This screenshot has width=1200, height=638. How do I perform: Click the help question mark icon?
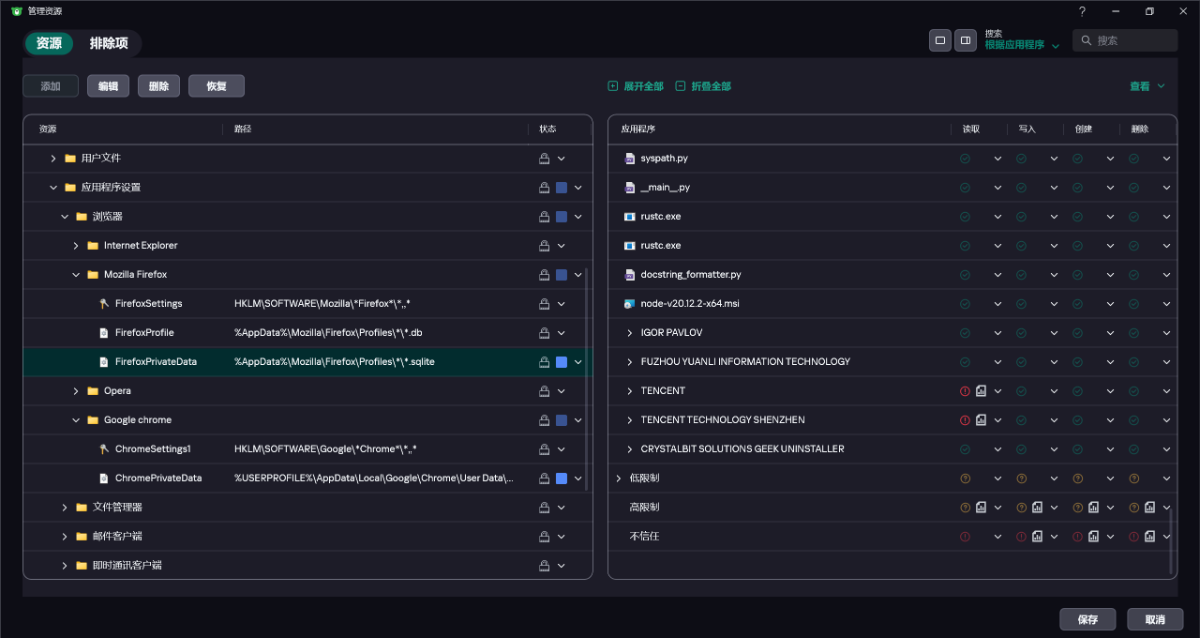click(x=1082, y=12)
